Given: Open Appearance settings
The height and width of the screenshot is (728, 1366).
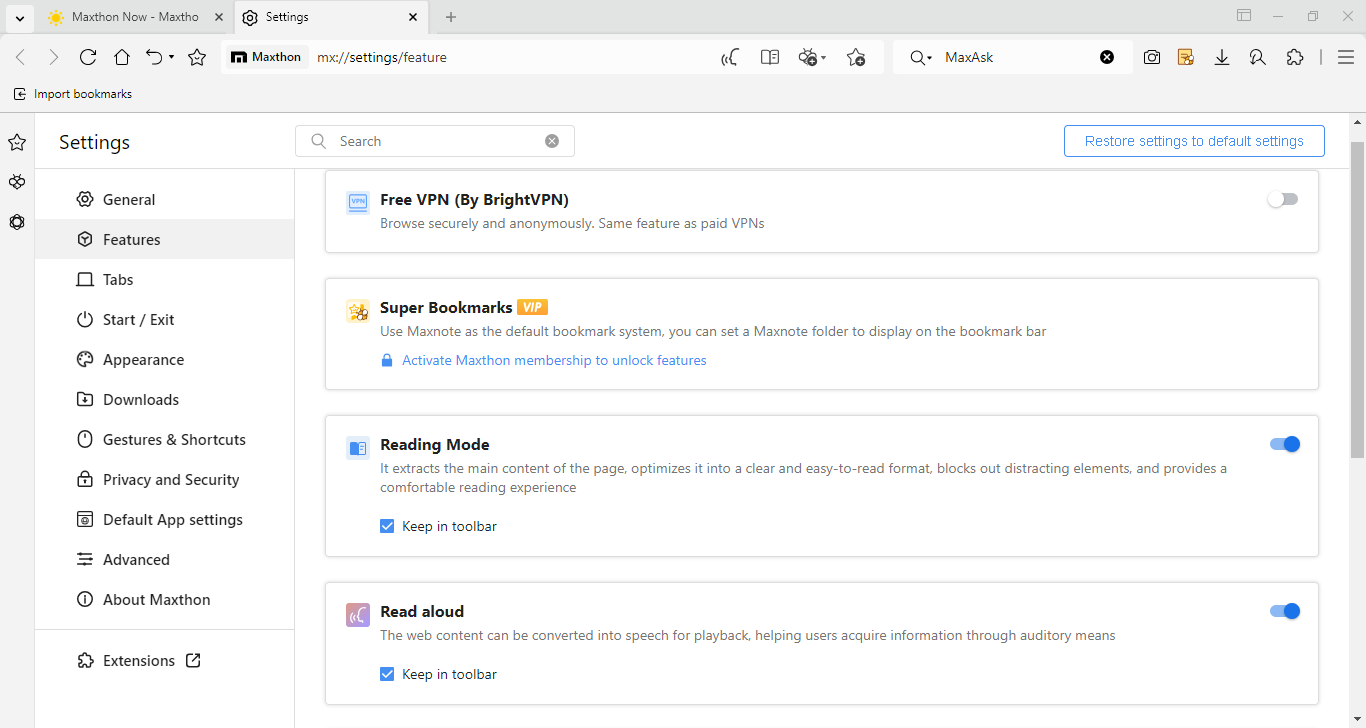Looking at the screenshot, I should pos(165,359).
